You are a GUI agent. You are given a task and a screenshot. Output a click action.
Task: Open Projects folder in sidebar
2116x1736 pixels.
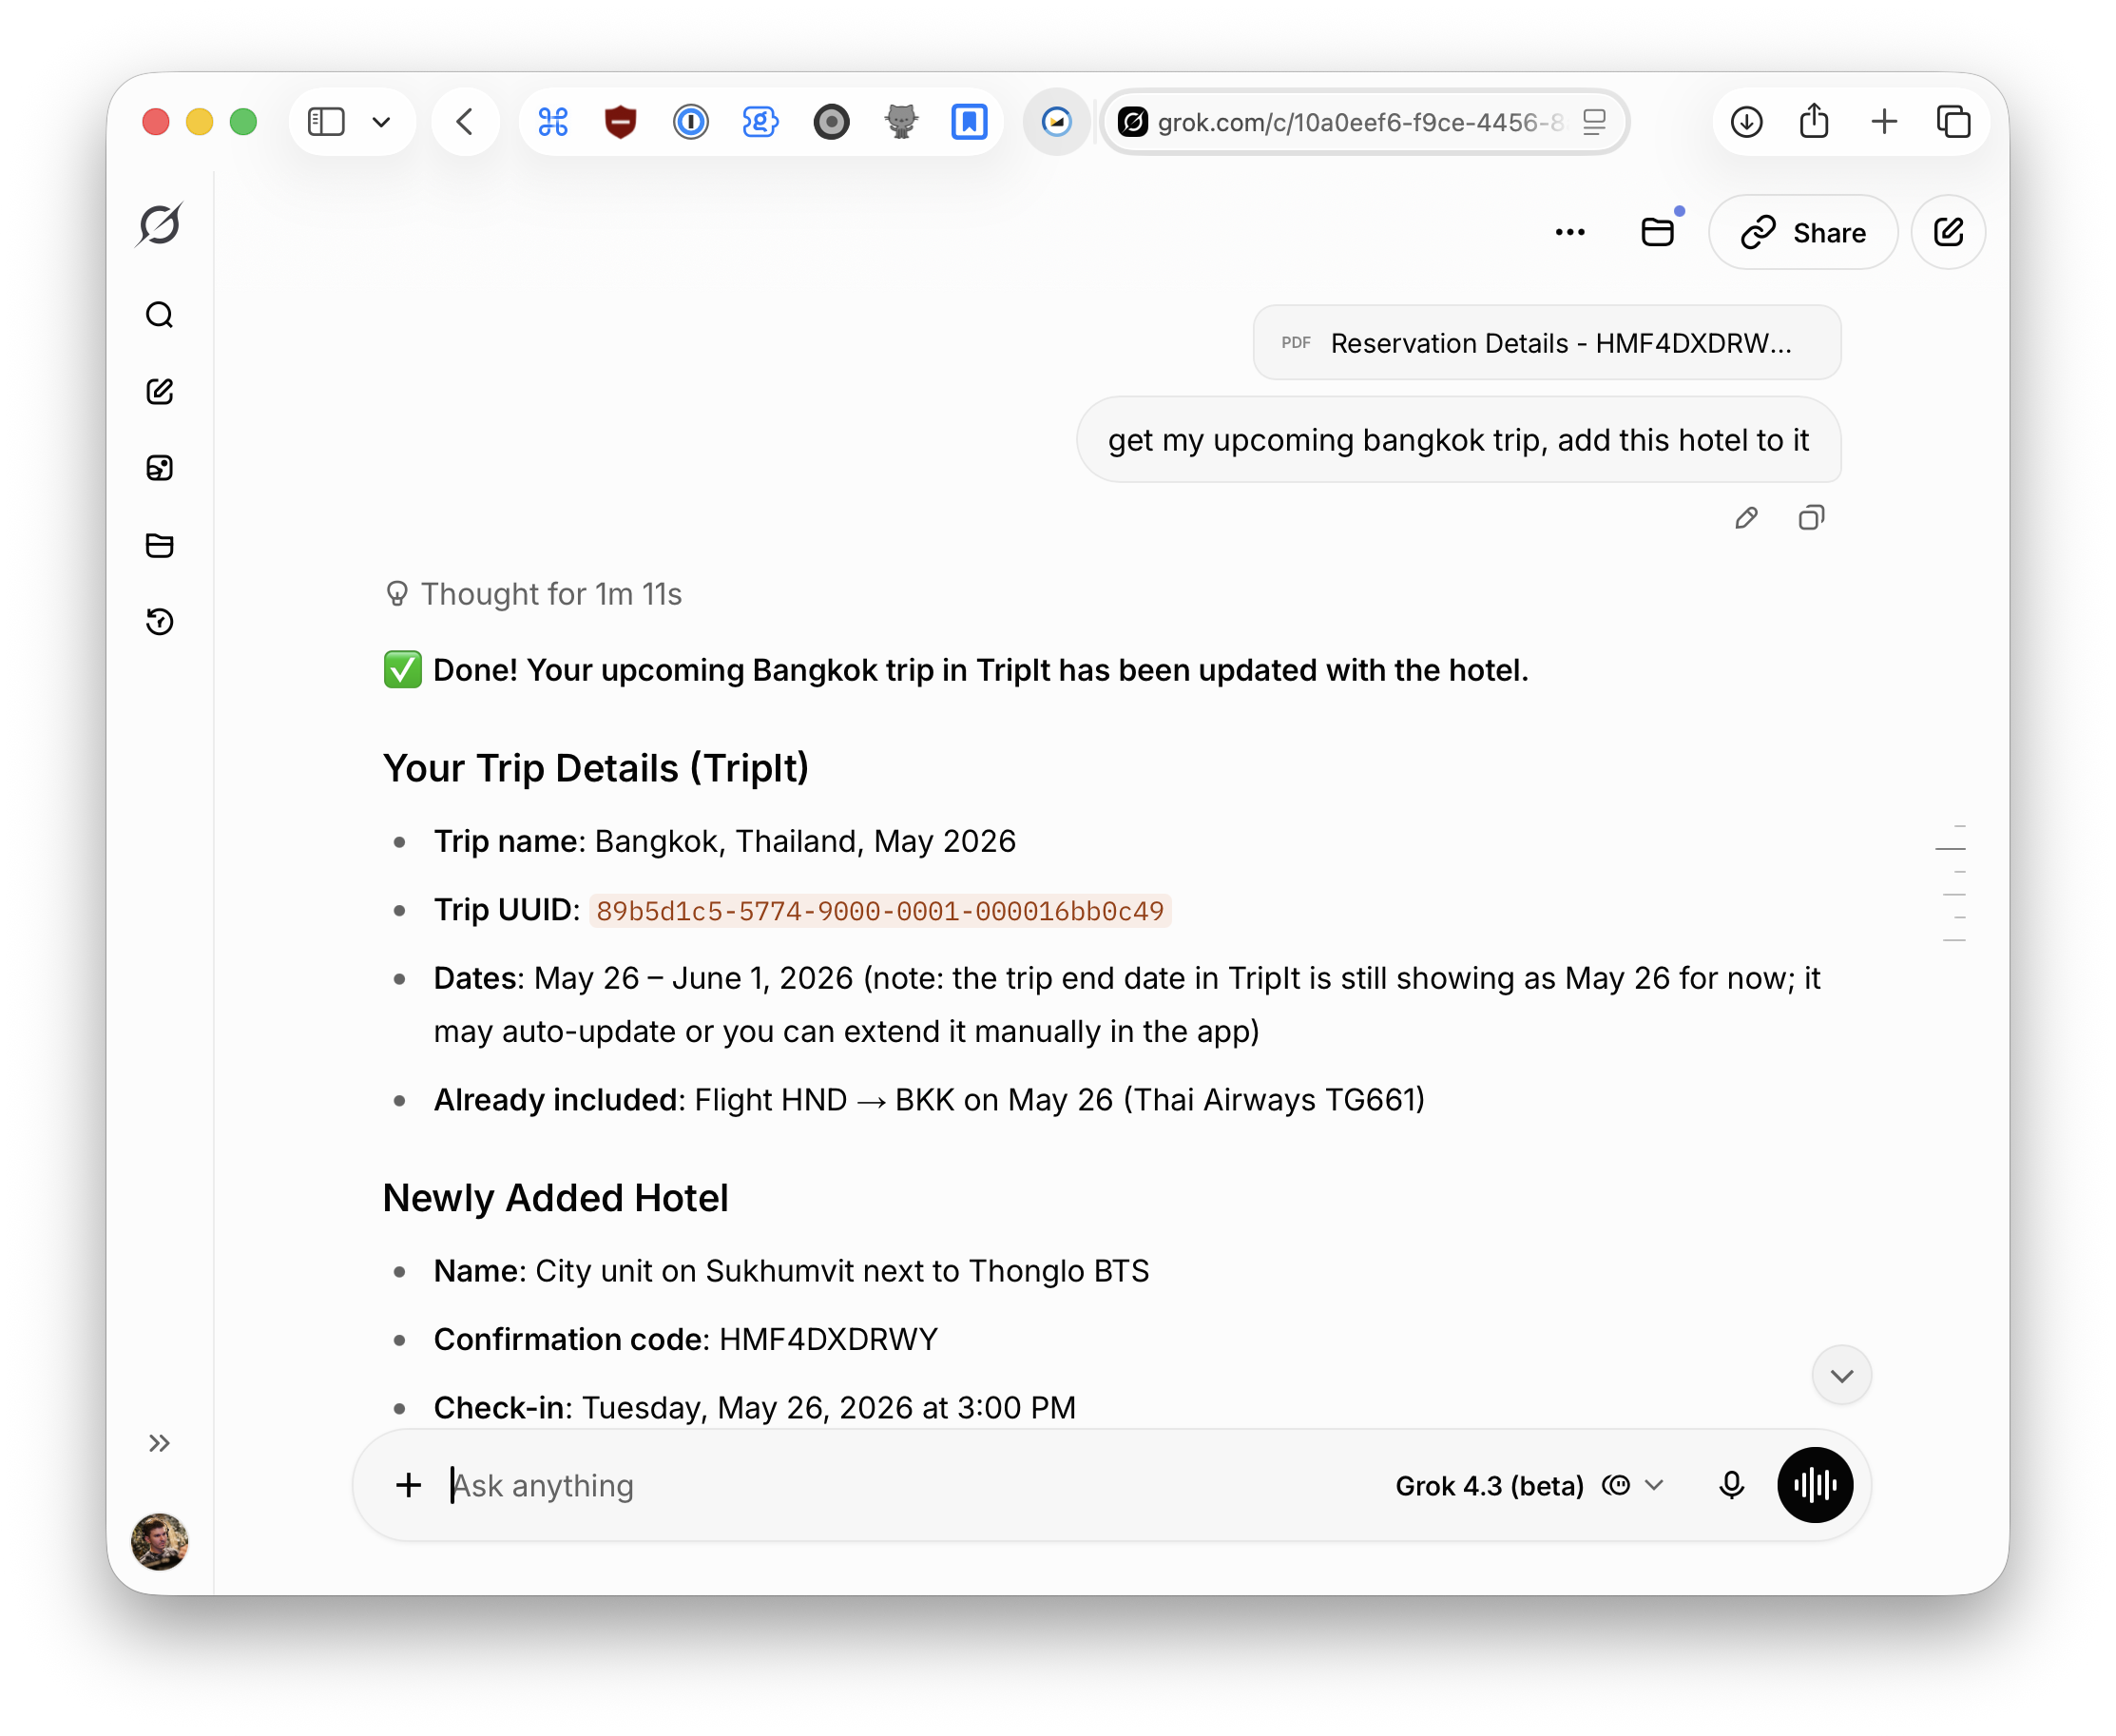point(160,545)
